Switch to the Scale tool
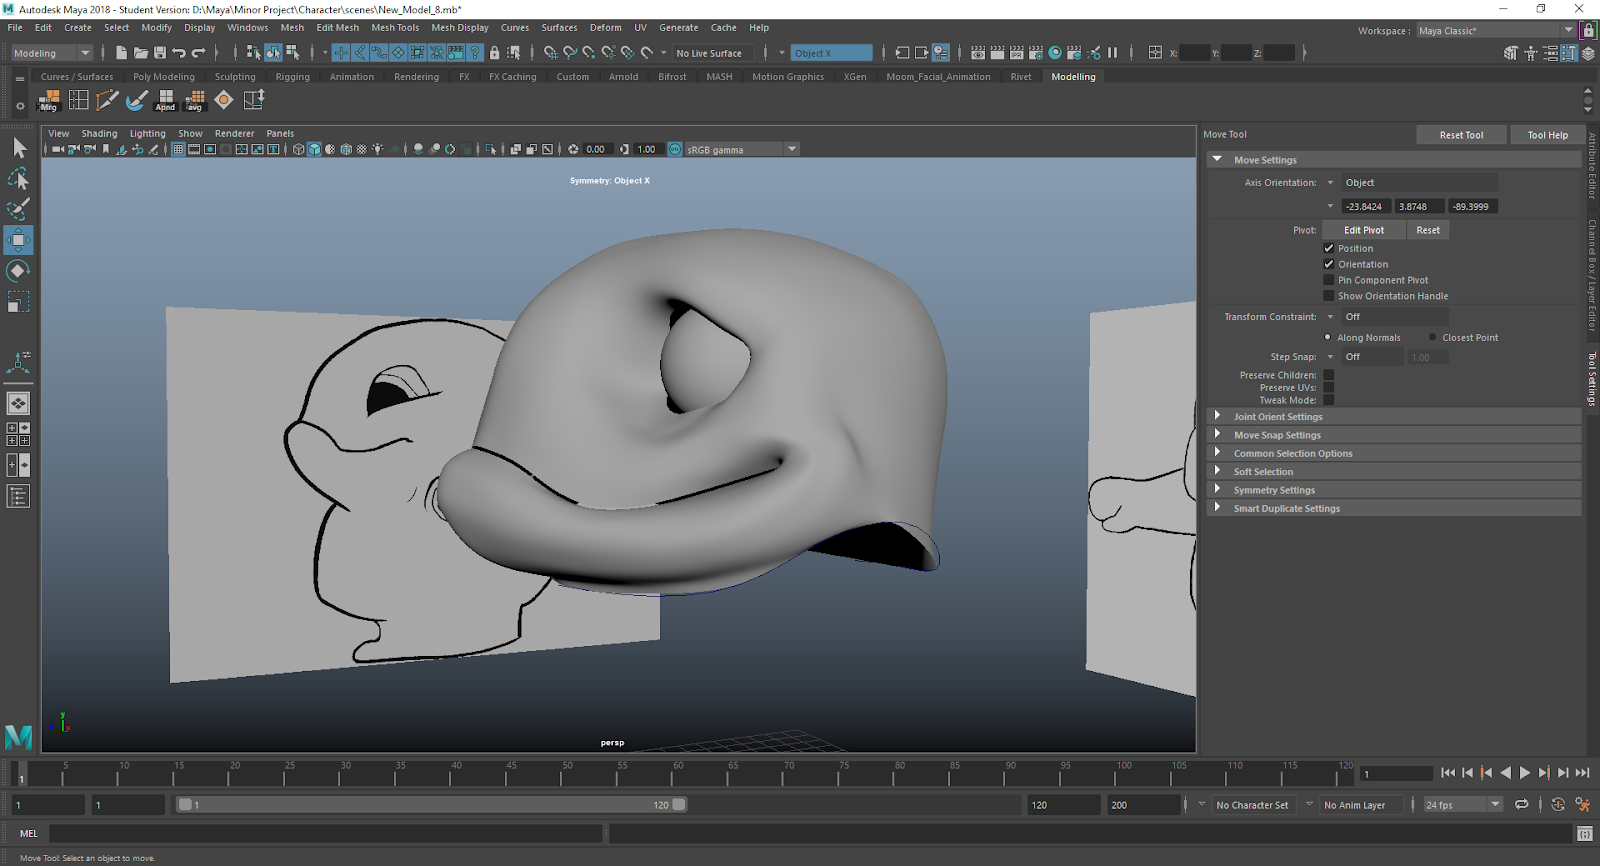1600x866 pixels. (x=18, y=301)
